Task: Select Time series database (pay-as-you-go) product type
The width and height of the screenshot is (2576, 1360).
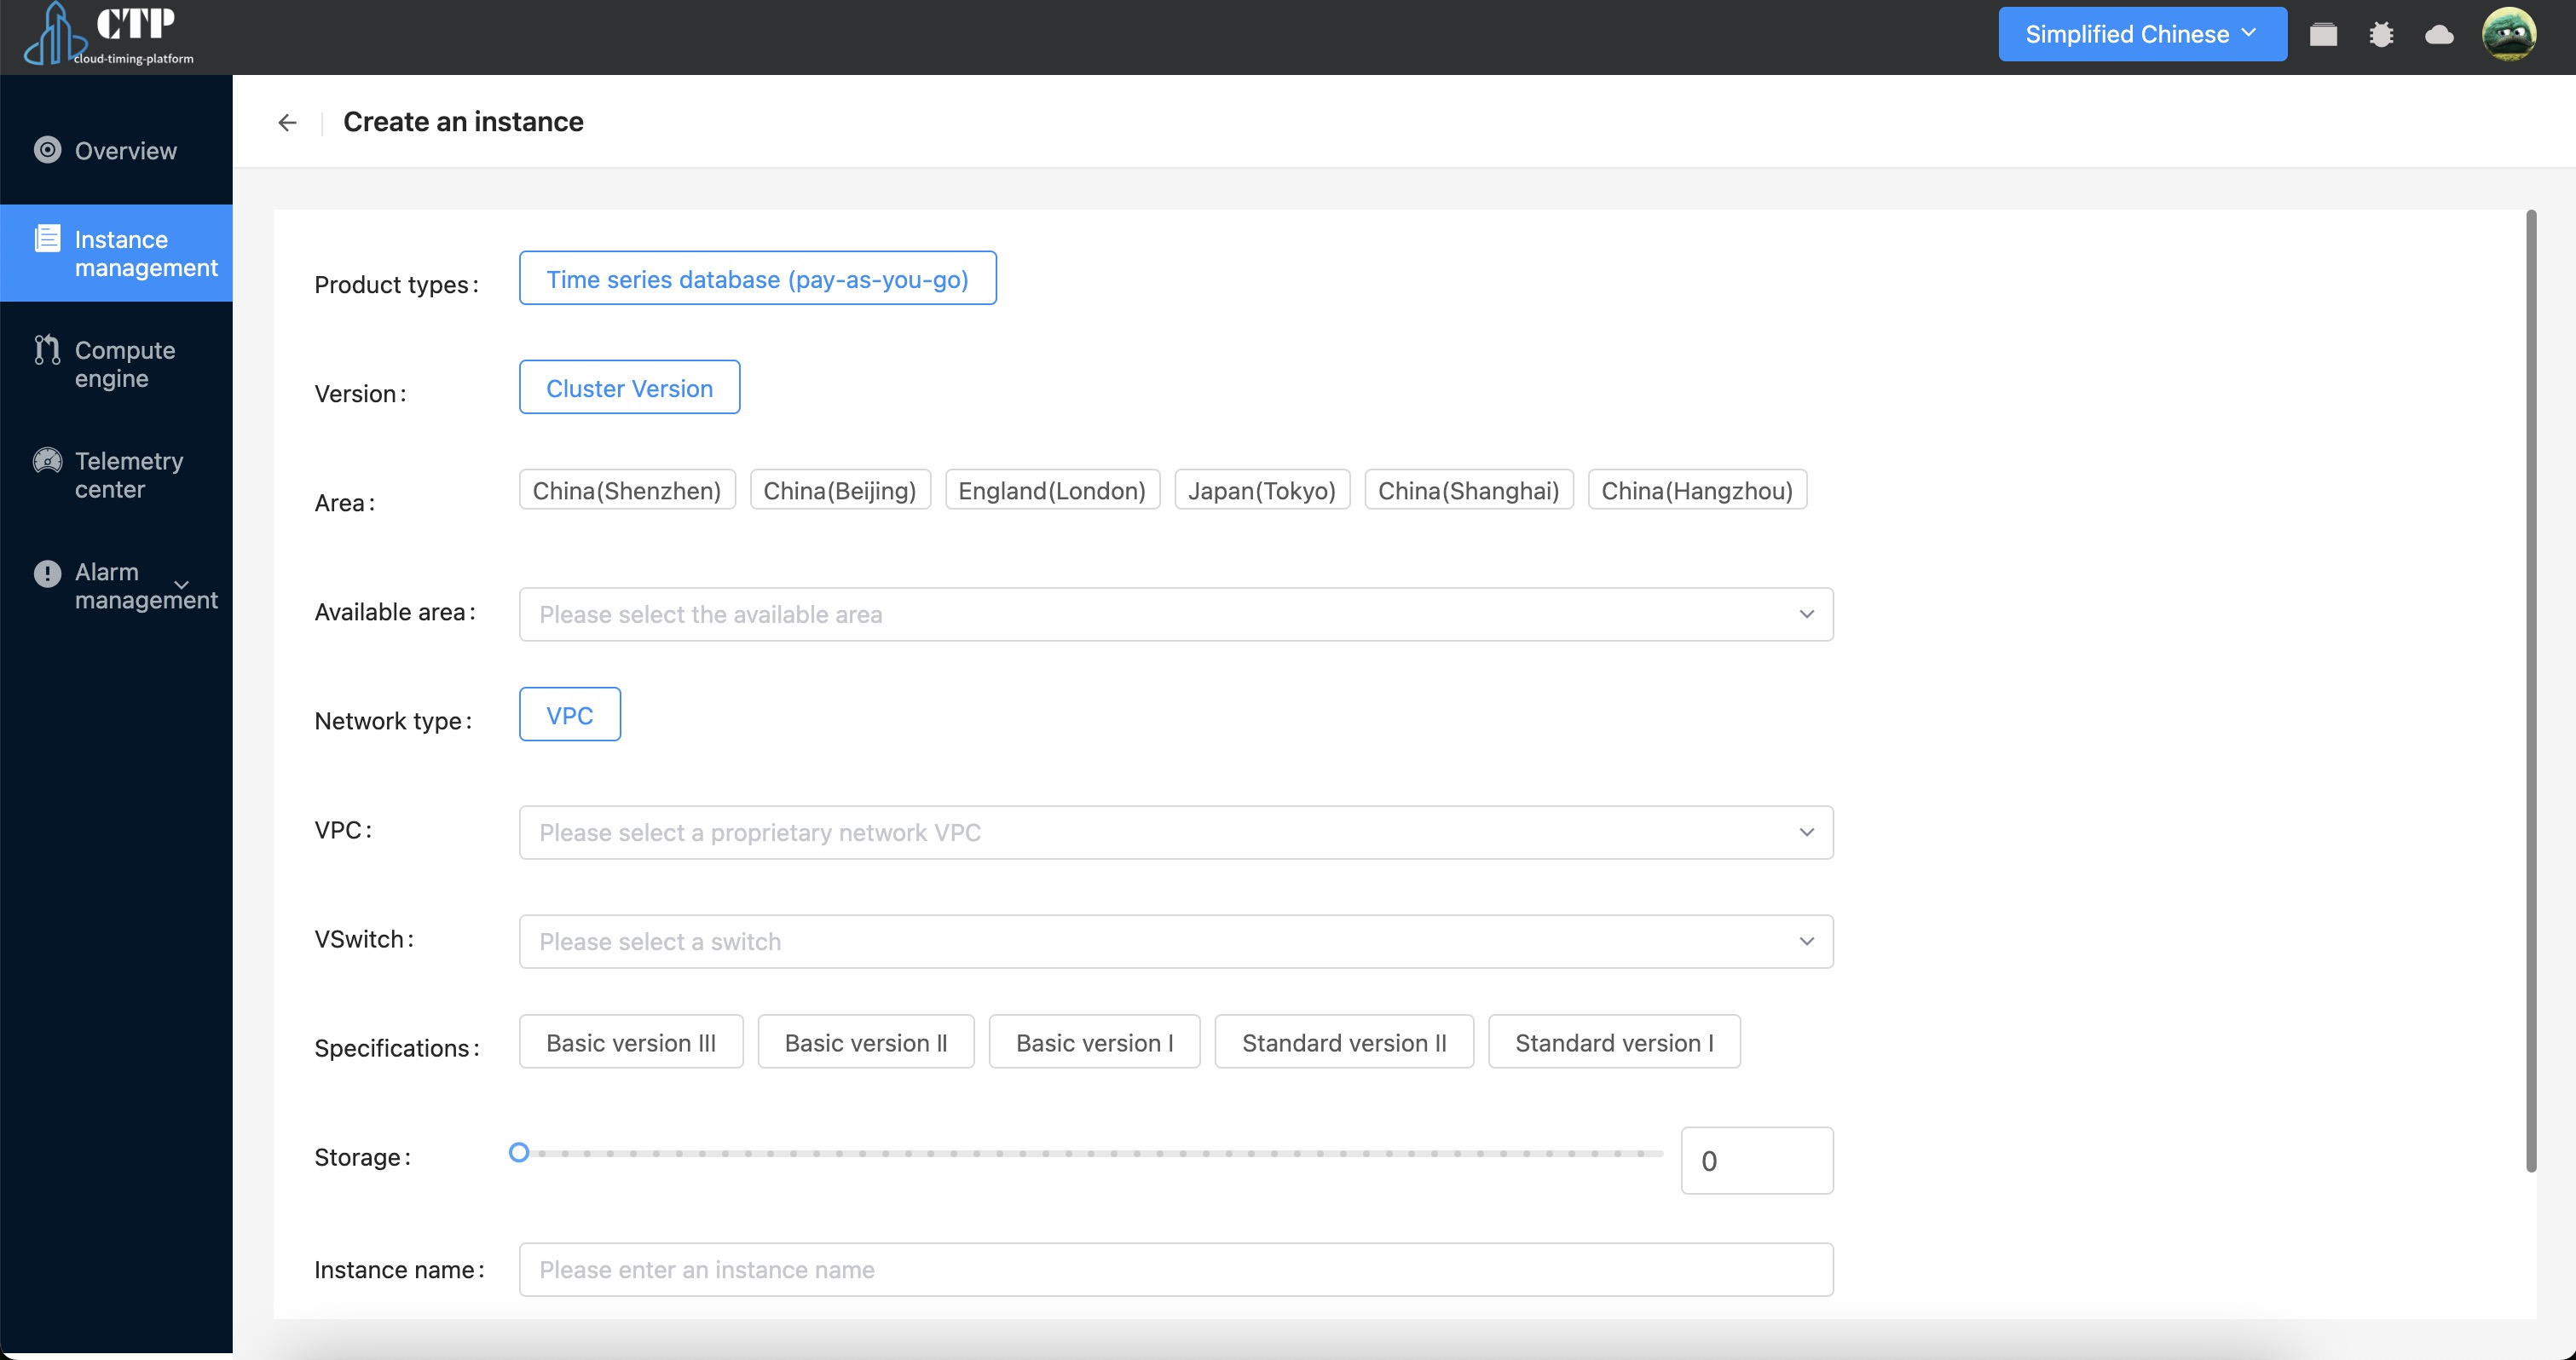Action: [757, 278]
